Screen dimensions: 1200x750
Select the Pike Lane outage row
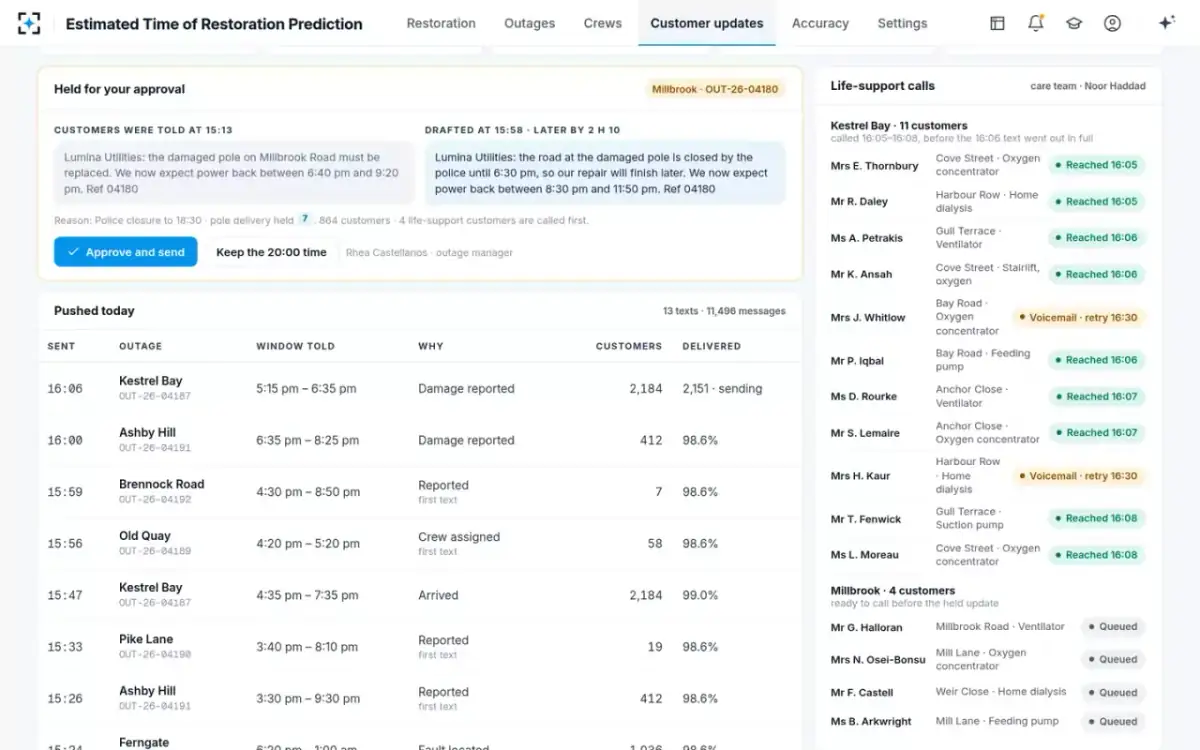420,647
